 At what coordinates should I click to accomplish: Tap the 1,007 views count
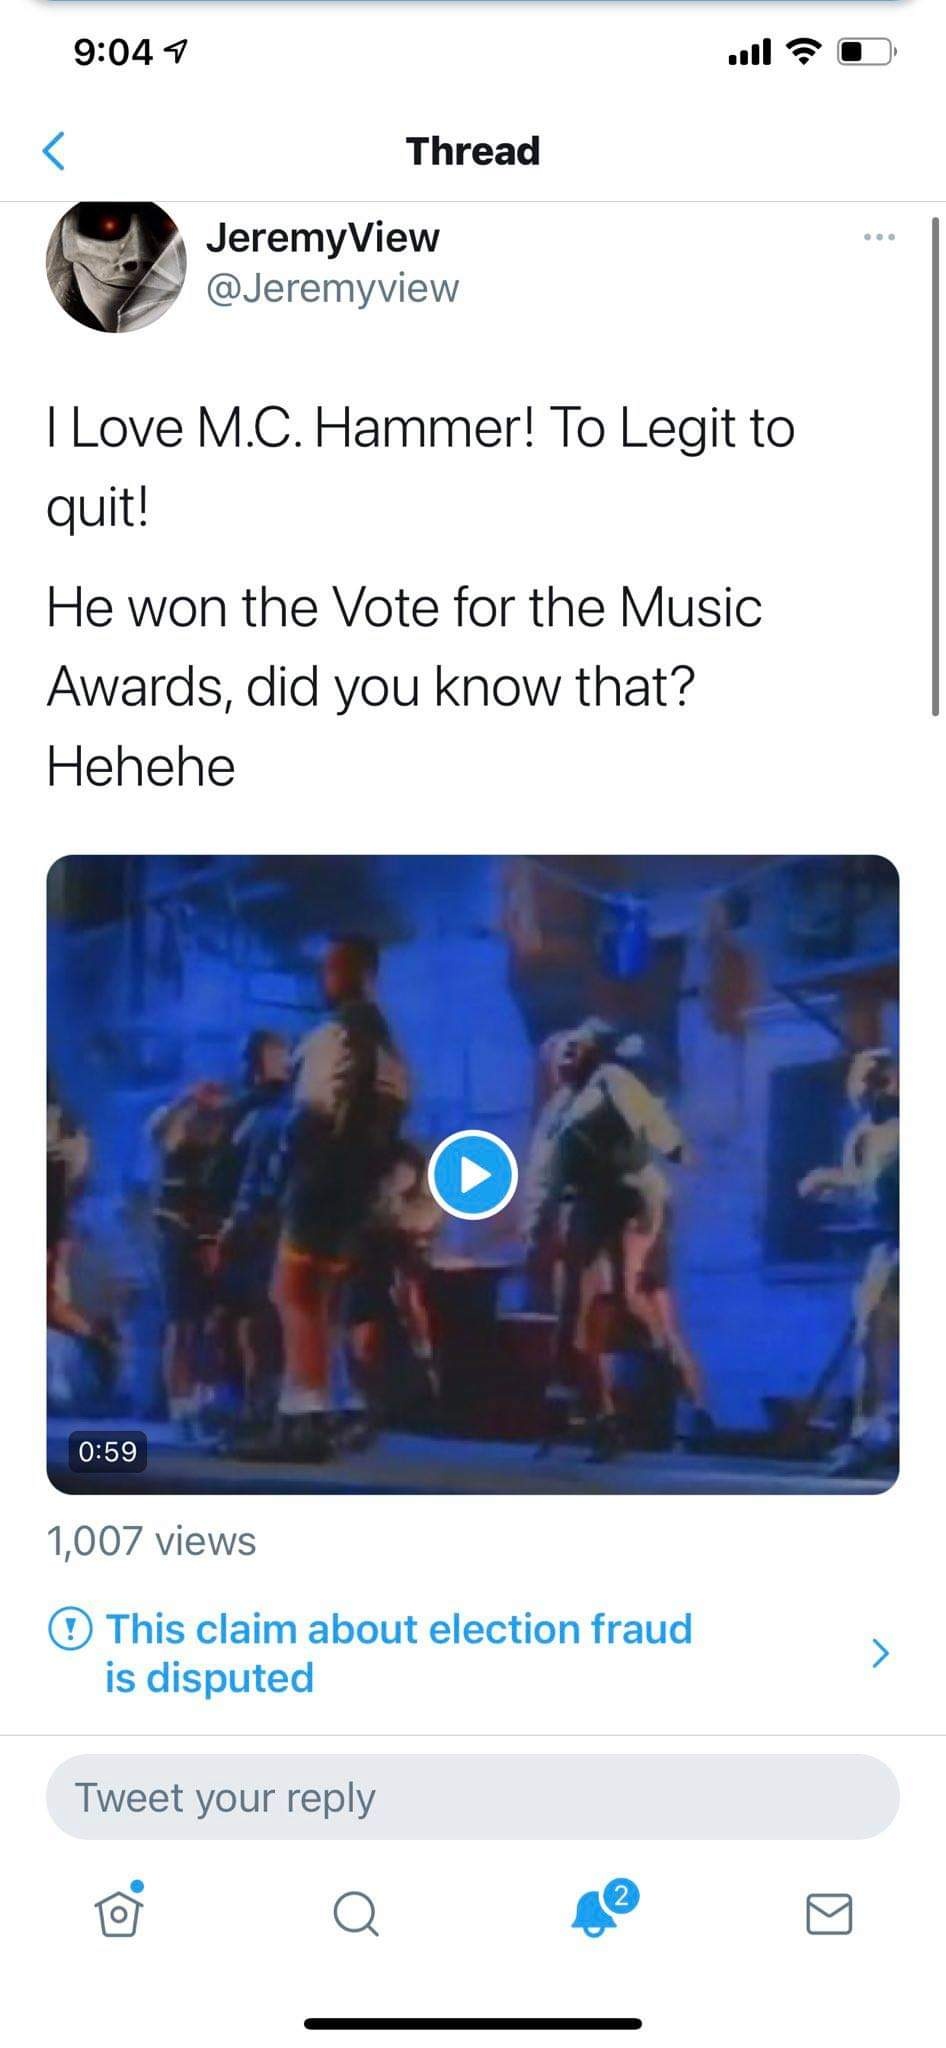point(151,1541)
